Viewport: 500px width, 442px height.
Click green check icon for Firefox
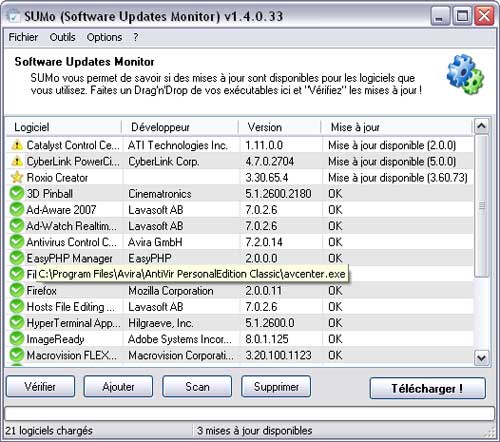tap(17, 290)
